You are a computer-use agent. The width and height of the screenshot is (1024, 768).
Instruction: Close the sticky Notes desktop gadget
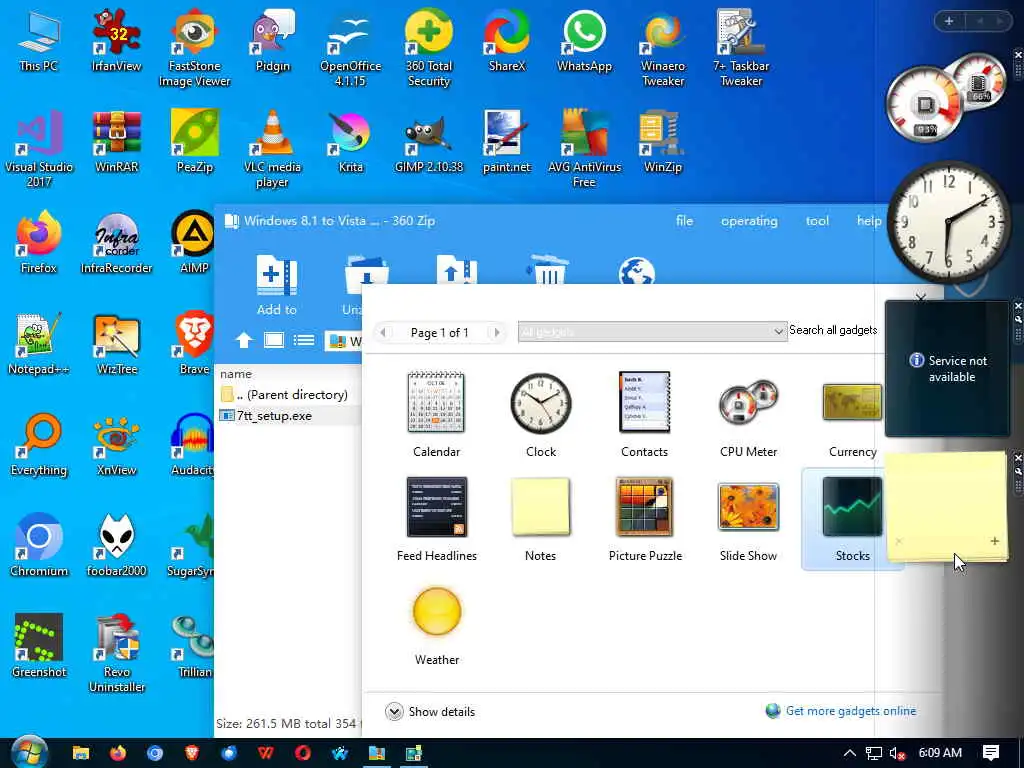coord(1017,458)
